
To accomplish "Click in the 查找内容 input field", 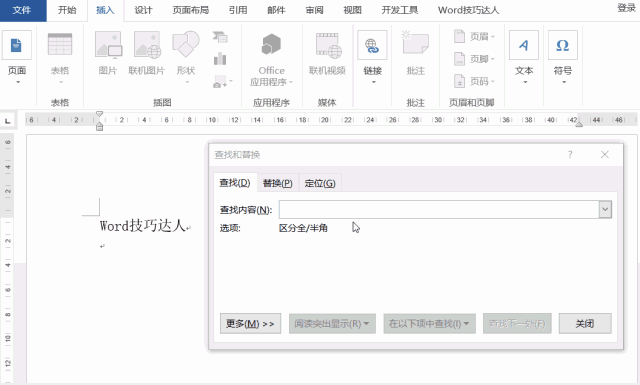I will [439, 209].
